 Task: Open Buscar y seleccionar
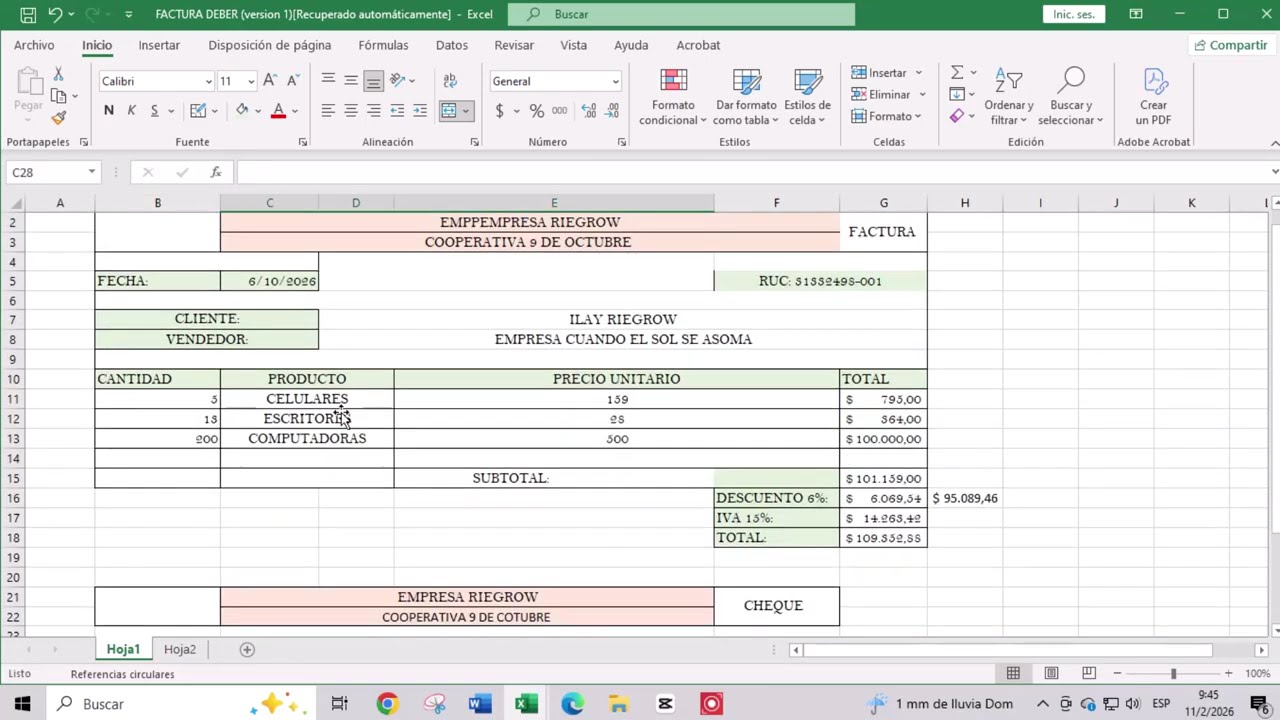pos(1070,97)
